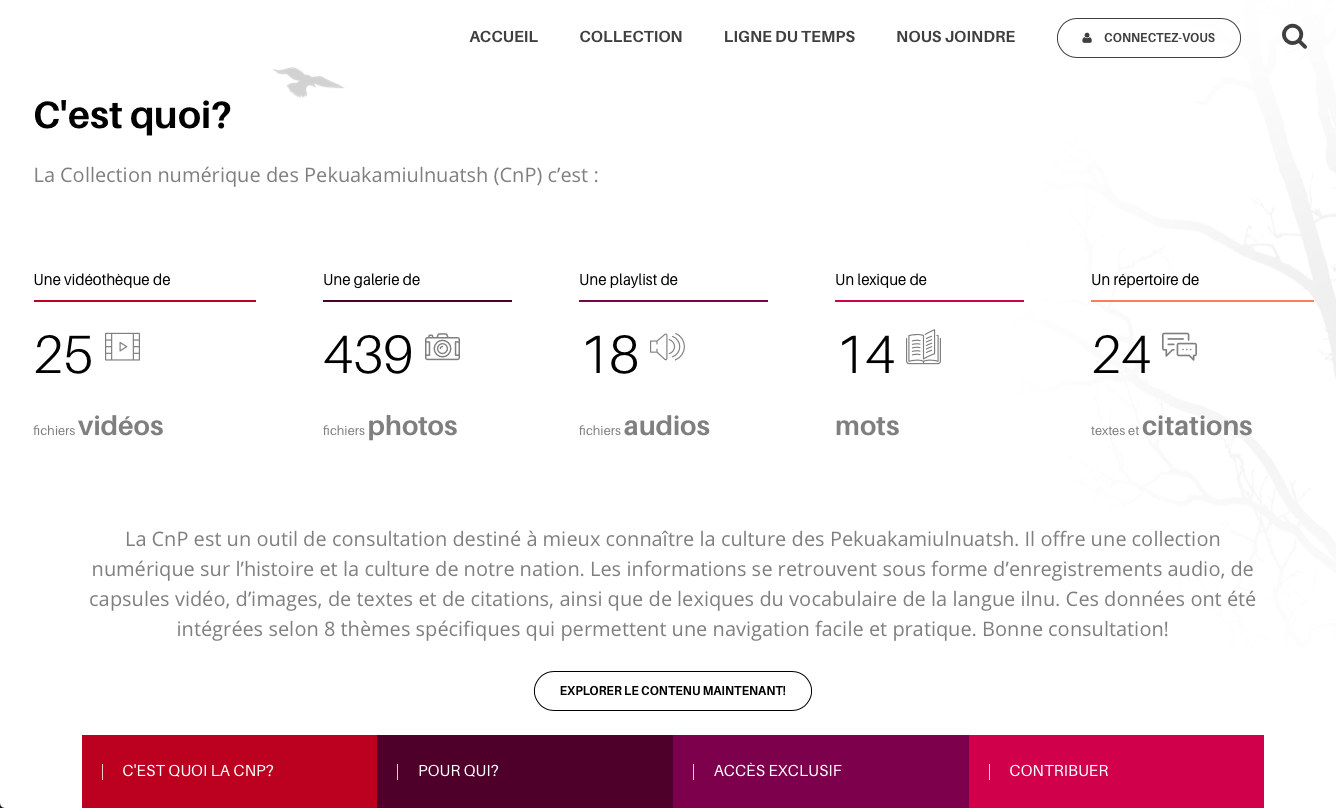Click the bird silhouette logo

(x=308, y=84)
